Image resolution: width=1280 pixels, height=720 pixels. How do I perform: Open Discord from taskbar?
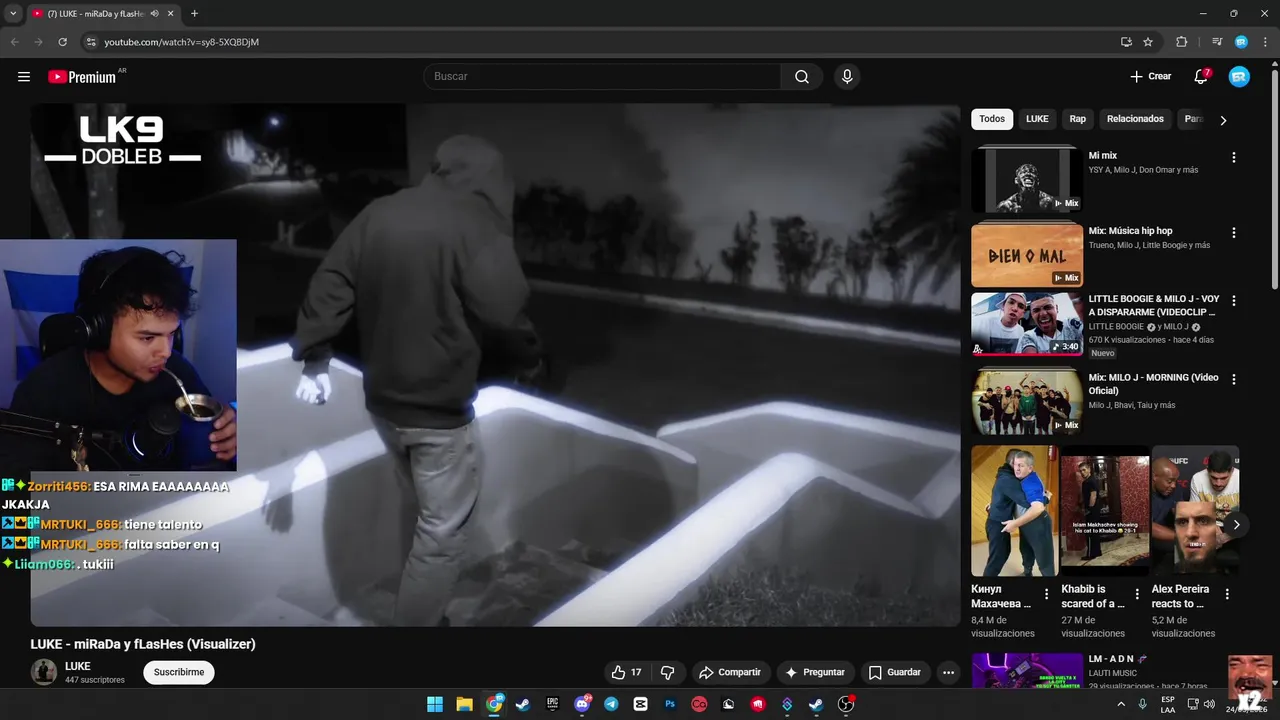[582, 704]
